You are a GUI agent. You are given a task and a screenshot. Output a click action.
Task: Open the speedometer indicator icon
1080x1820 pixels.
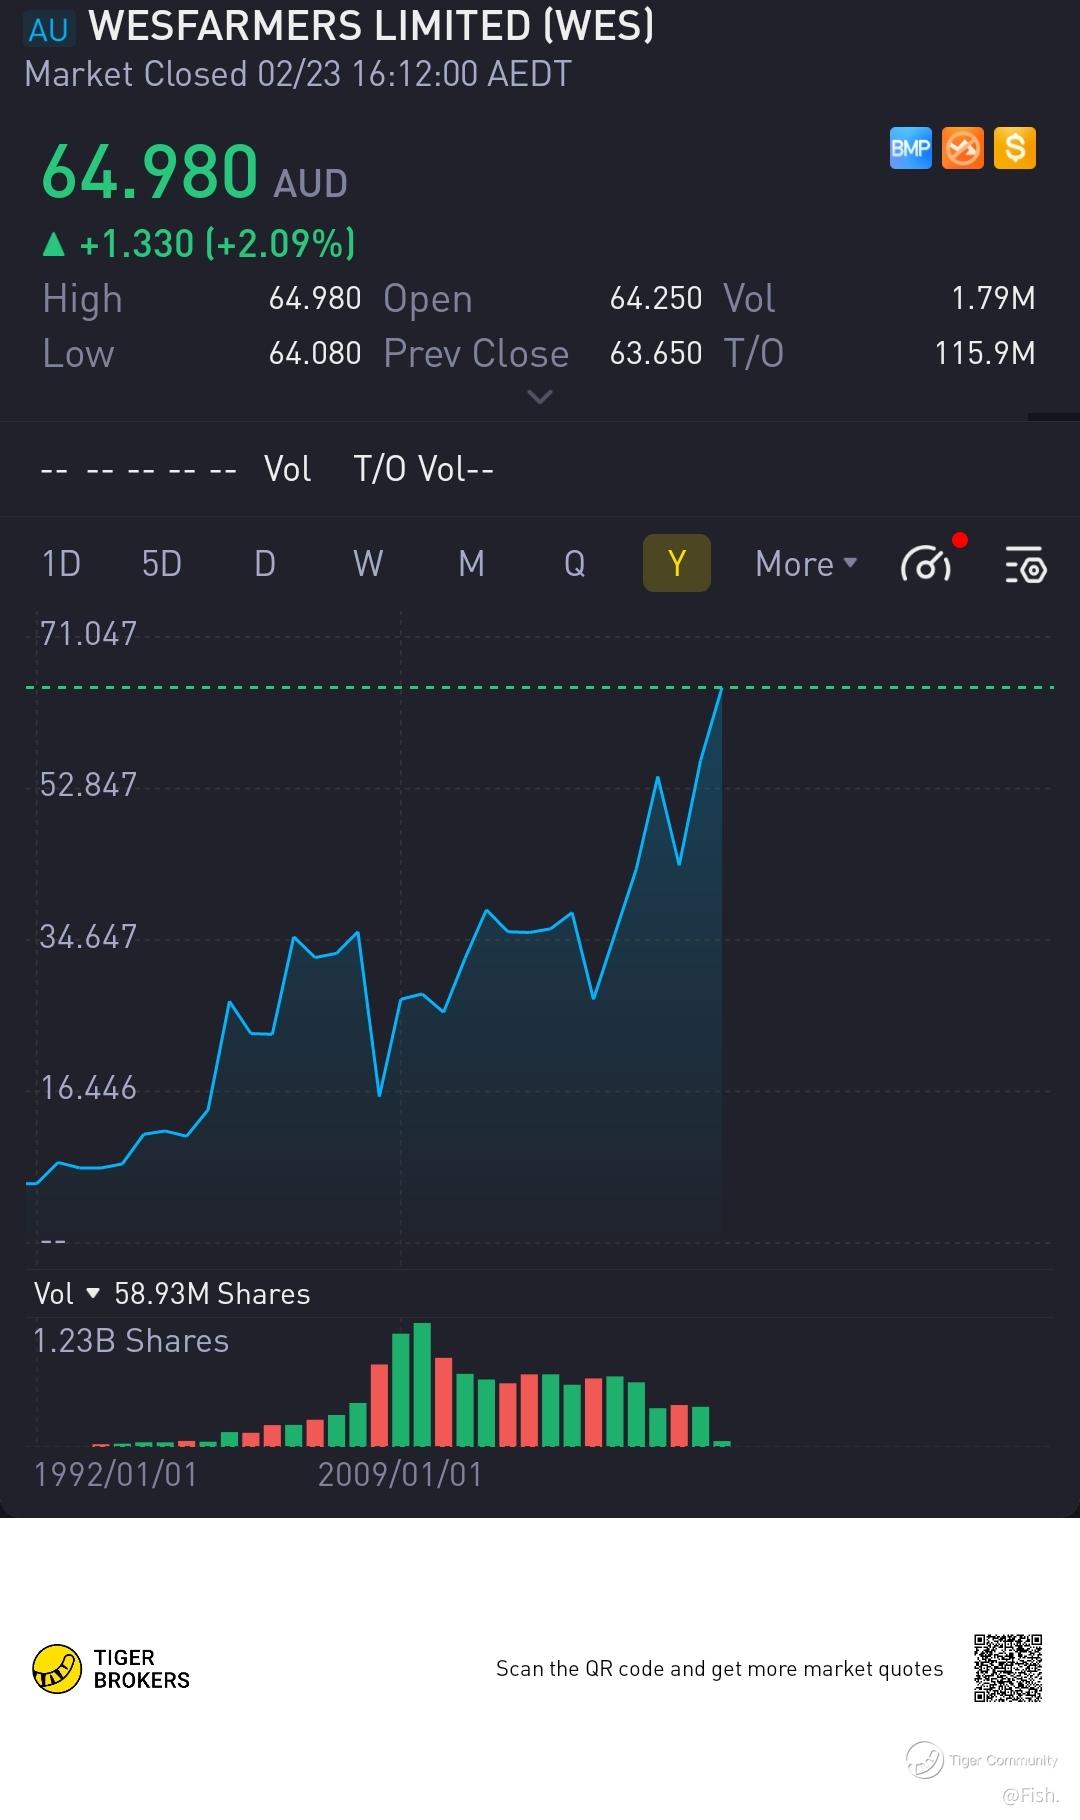pyautogui.click(x=926, y=564)
